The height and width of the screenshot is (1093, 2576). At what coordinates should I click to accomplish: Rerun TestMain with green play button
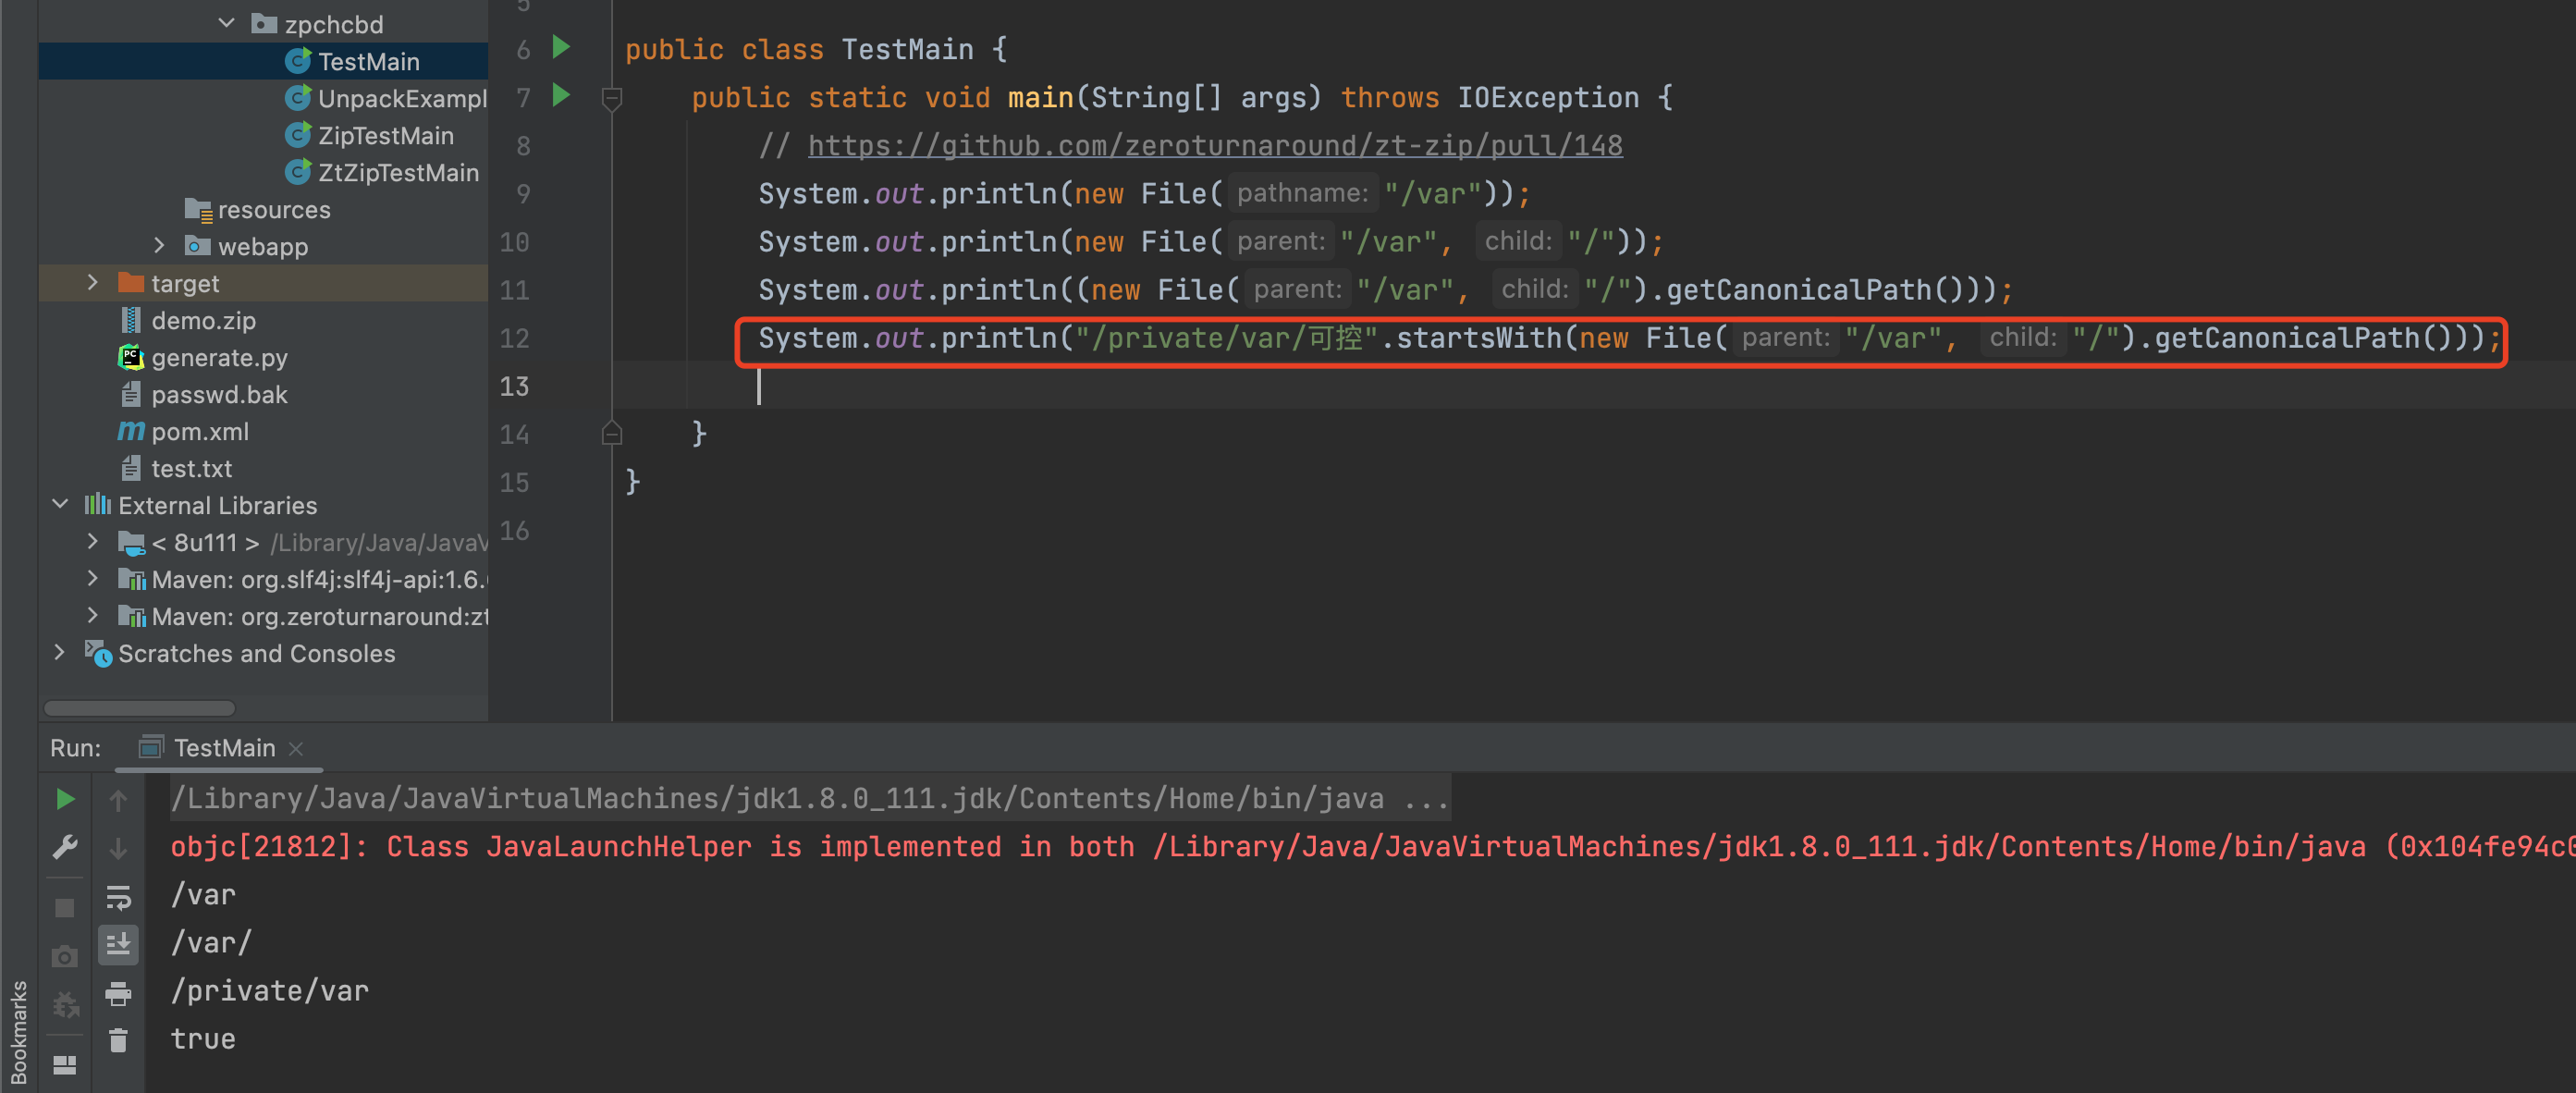click(x=65, y=798)
